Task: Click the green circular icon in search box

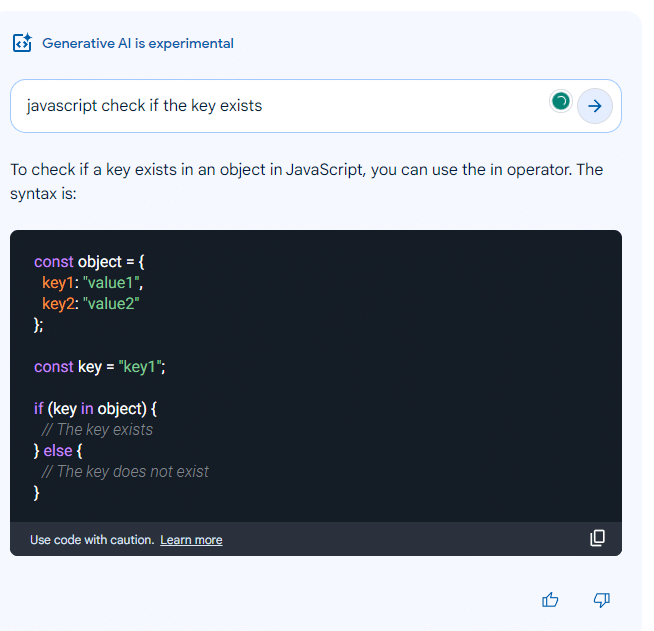Action: pyautogui.click(x=561, y=101)
